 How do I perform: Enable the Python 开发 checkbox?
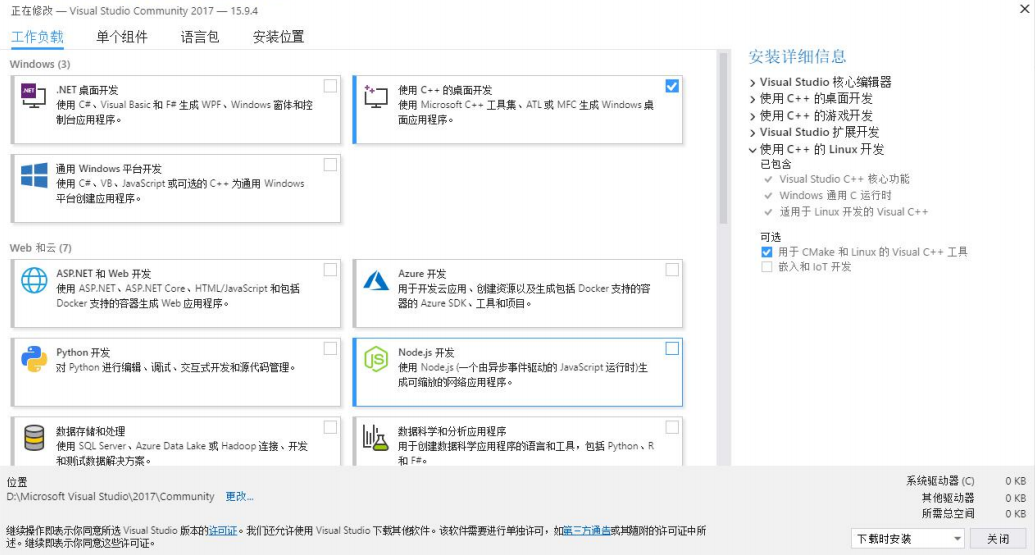pyautogui.click(x=330, y=348)
